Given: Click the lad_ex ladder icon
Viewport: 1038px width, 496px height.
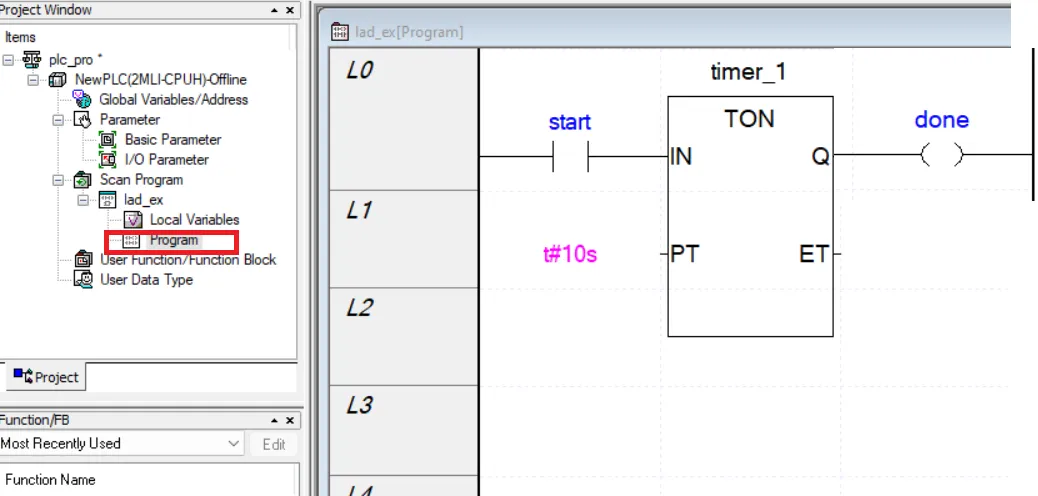Looking at the screenshot, I should 107,199.
